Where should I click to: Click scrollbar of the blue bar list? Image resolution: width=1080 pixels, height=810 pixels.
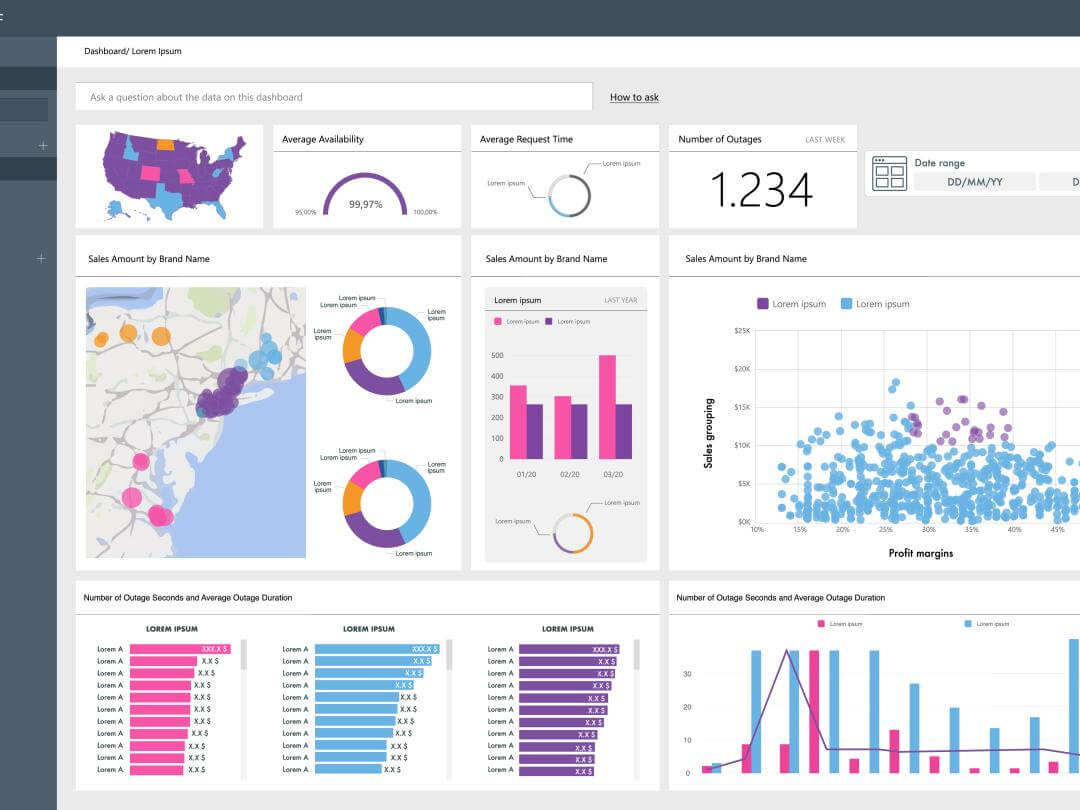449,654
